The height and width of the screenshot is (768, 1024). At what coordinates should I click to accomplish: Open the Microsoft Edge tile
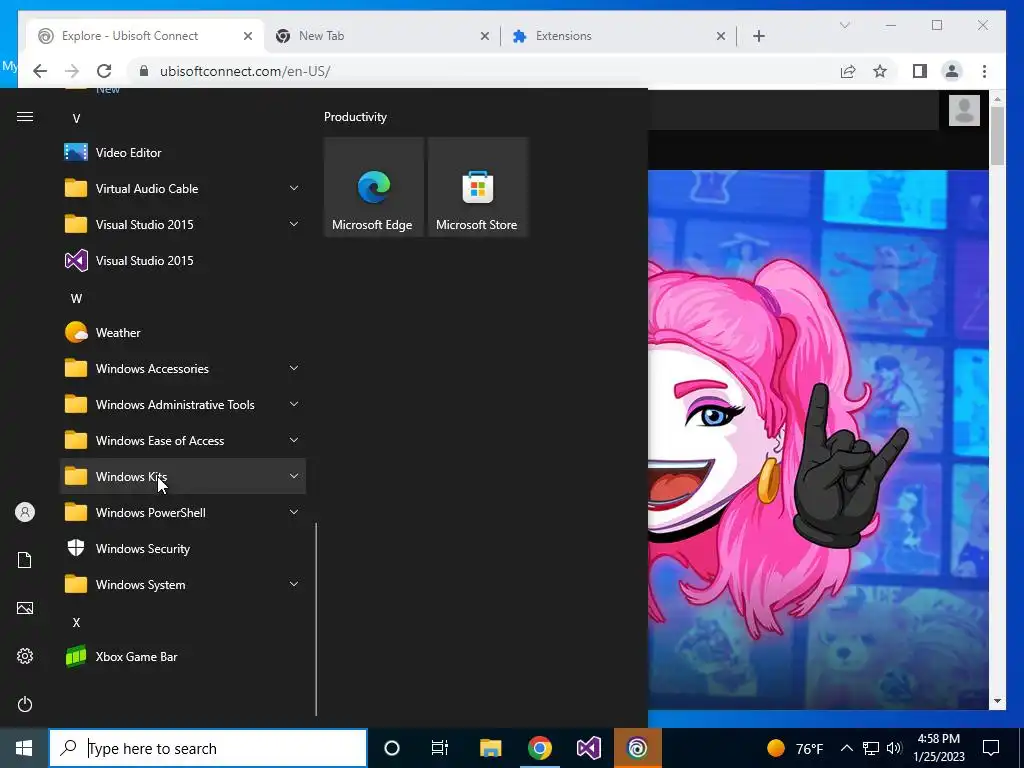[374, 187]
